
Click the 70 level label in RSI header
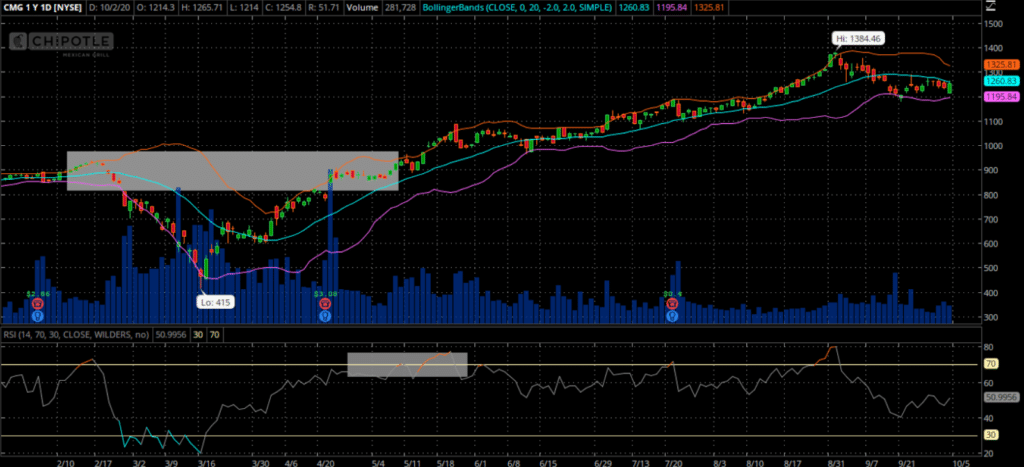[x=214, y=334]
